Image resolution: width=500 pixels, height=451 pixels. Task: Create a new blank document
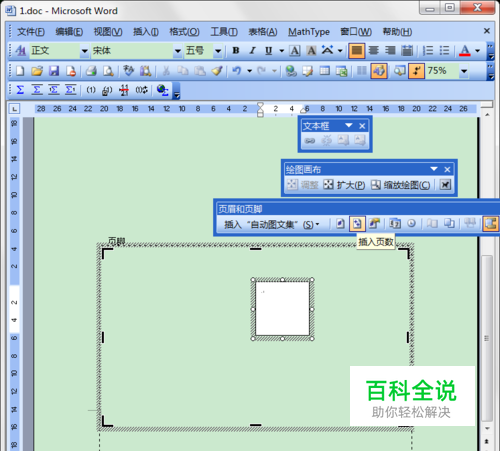(x=21, y=71)
